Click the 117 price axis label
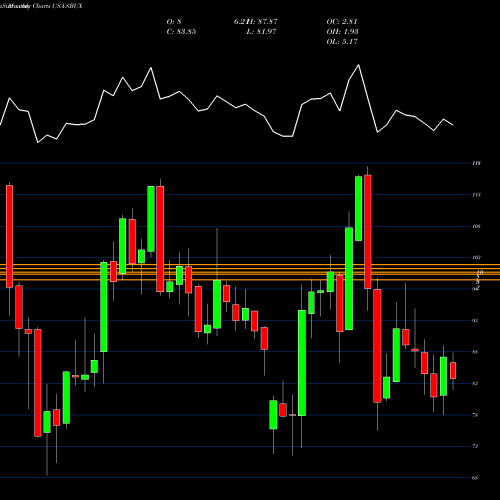Screen dimensions: 500x500 click(x=476, y=195)
